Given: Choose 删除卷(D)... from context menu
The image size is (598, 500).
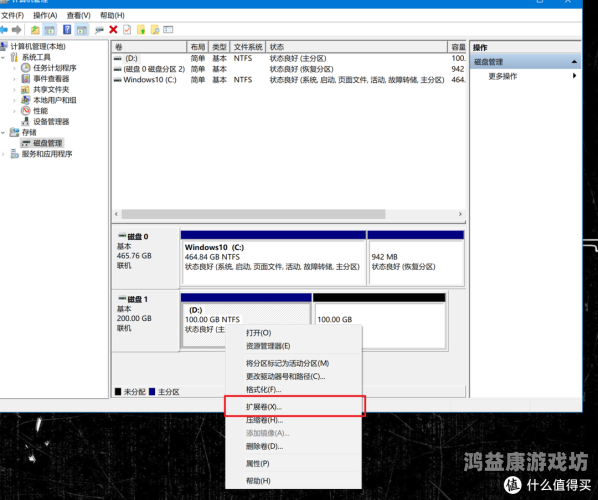Looking at the screenshot, I should (294, 446).
